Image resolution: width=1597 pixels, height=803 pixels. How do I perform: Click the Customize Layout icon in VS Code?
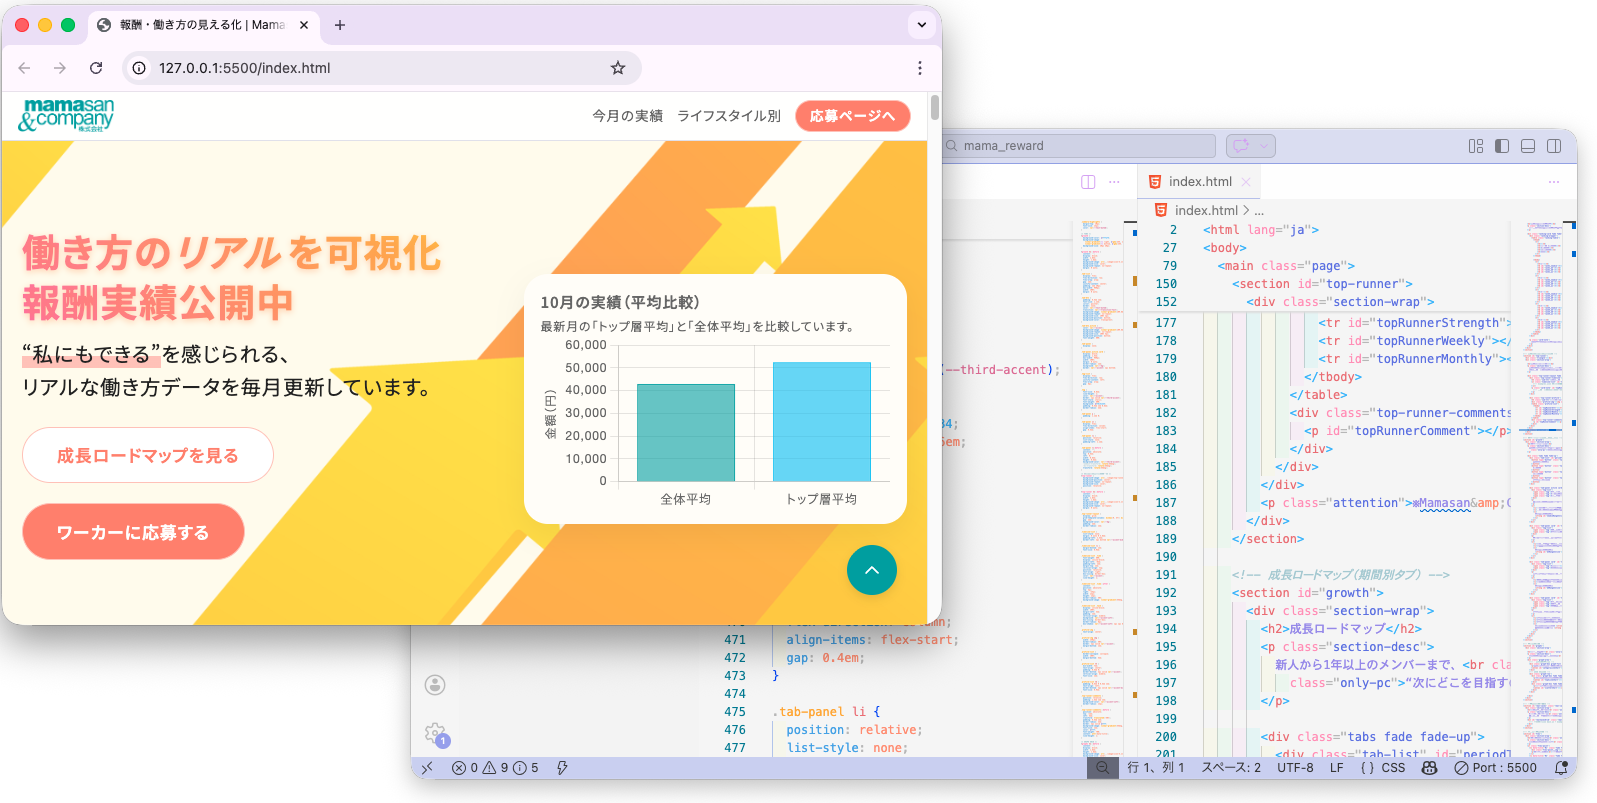tap(1475, 146)
